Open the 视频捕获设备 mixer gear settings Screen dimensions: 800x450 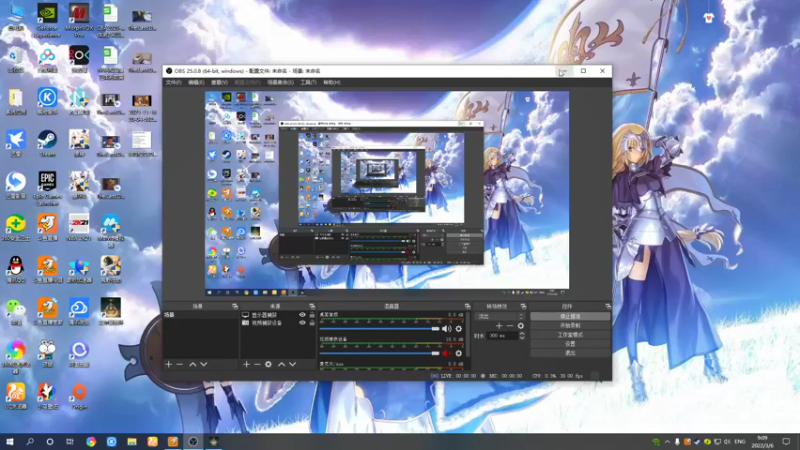click(459, 353)
